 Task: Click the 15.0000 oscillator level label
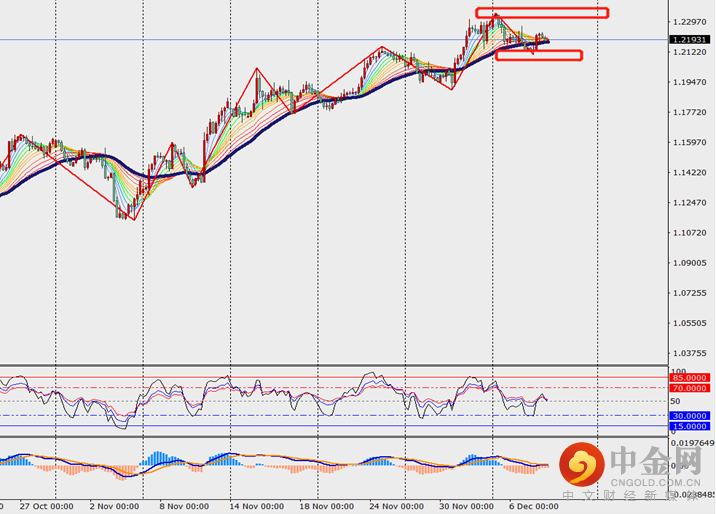pyautogui.click(x=690, y=426)
